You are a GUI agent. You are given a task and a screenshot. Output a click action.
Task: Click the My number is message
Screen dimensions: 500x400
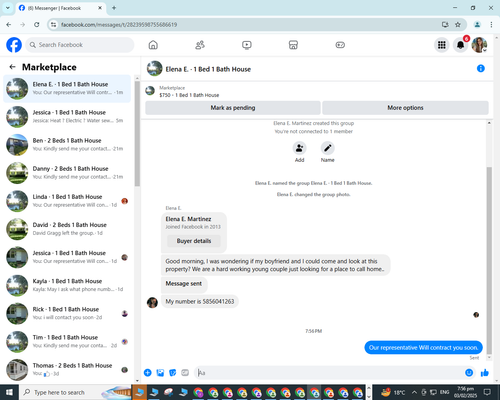point(200,301)
